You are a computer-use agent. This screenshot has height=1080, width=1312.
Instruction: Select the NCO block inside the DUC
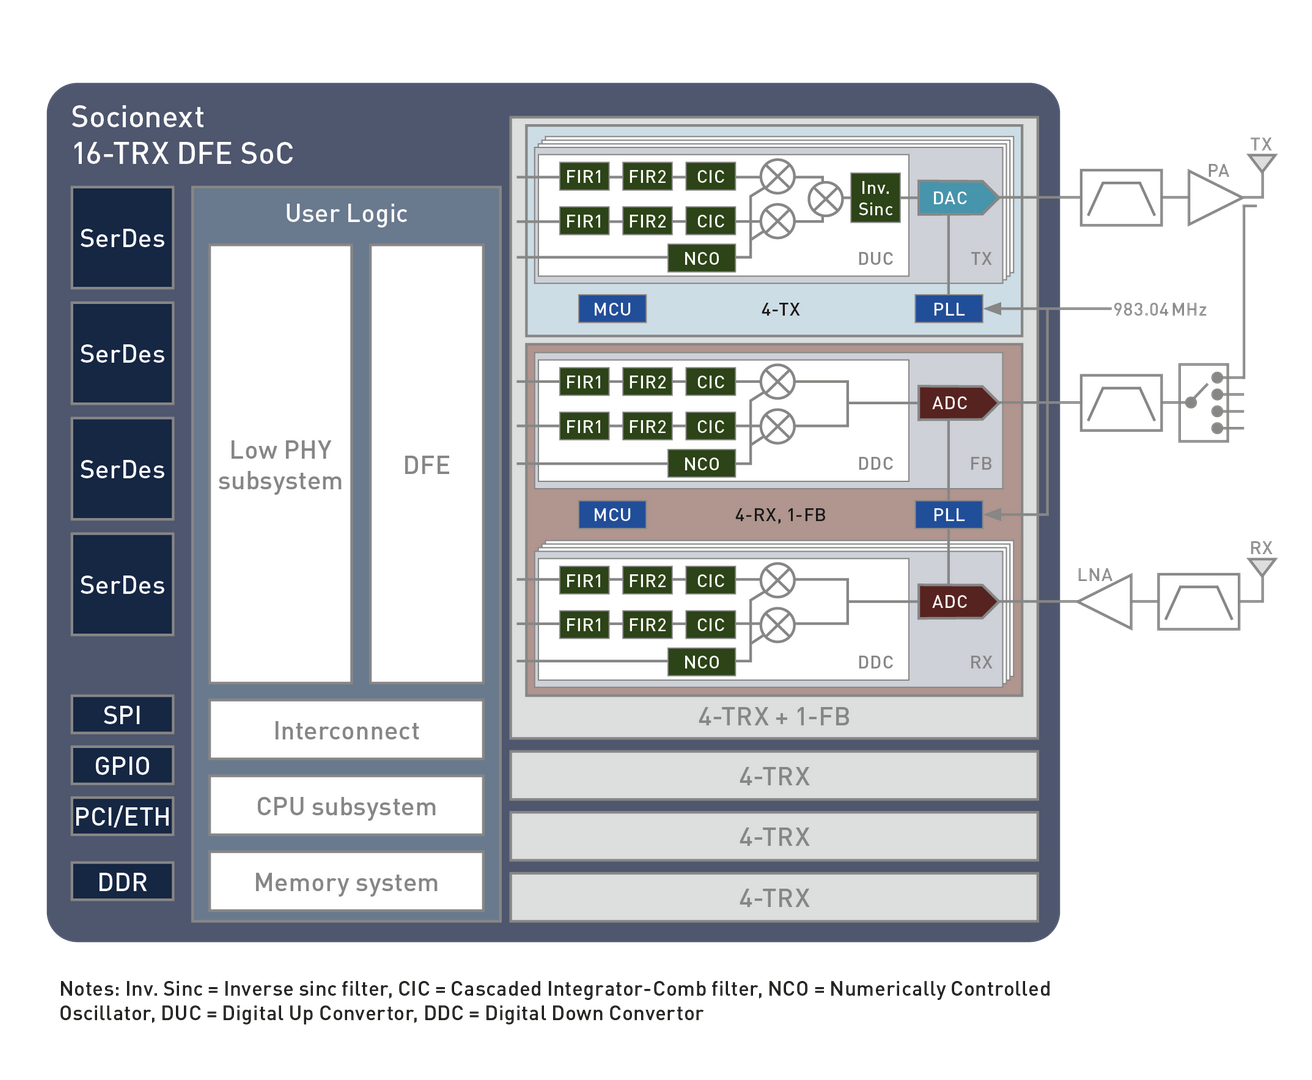tap(701, 257)
